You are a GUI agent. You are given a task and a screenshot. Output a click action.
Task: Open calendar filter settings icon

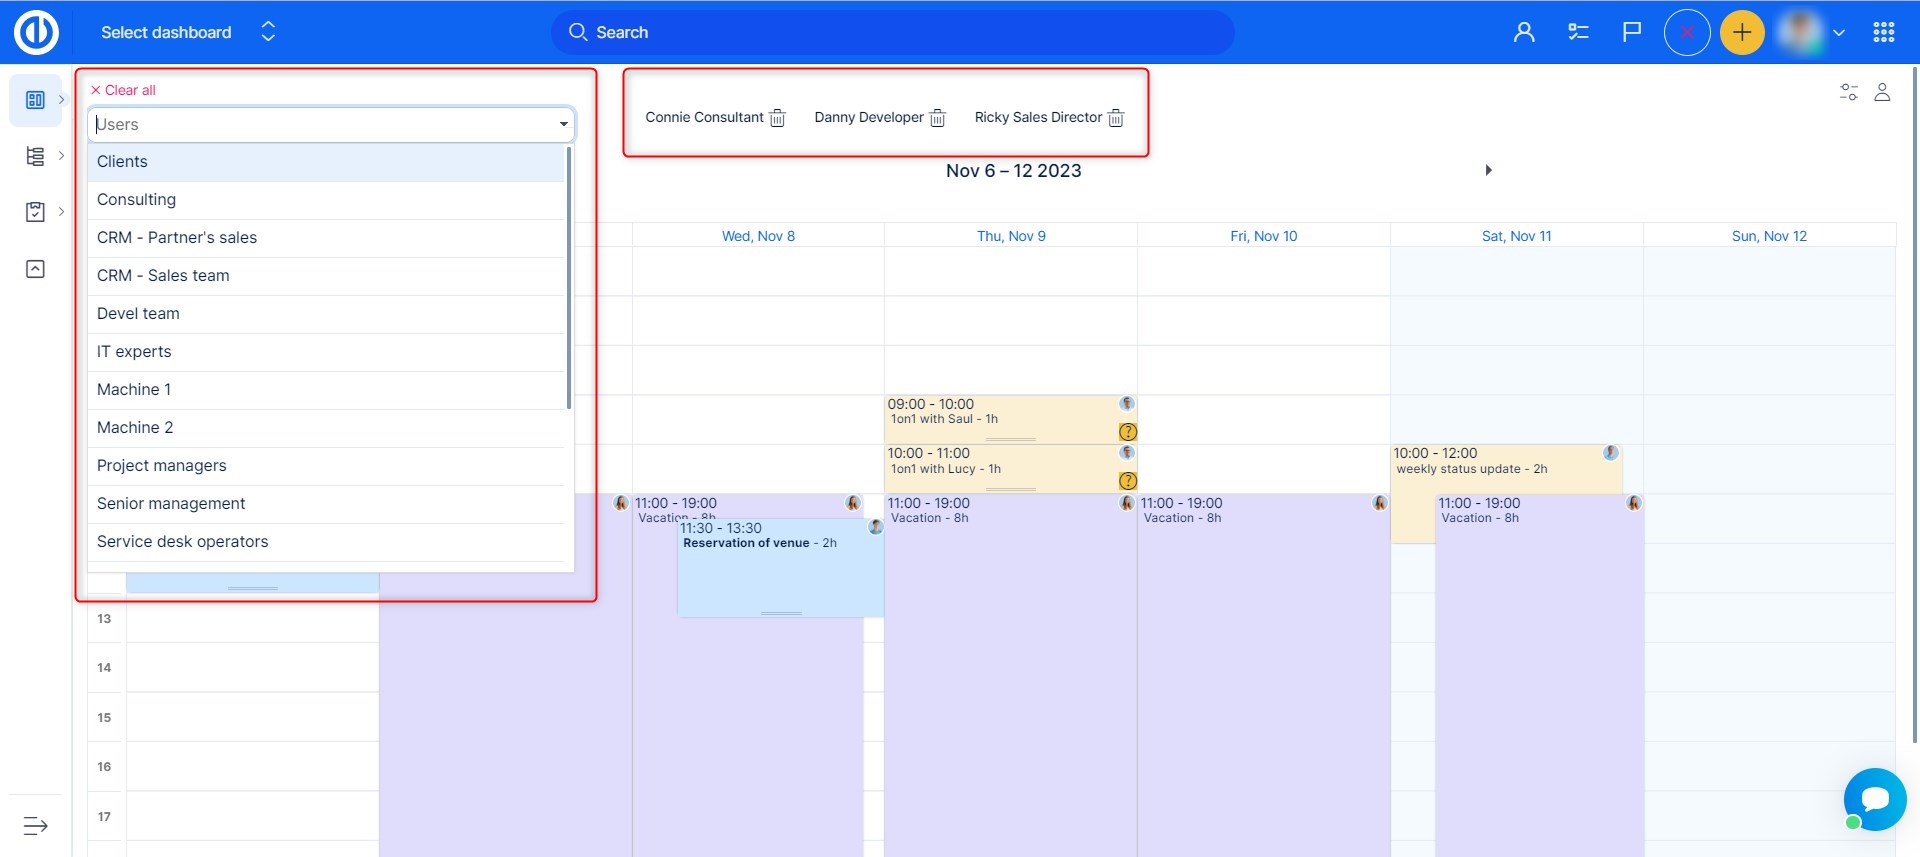(x=1848, y=92)
